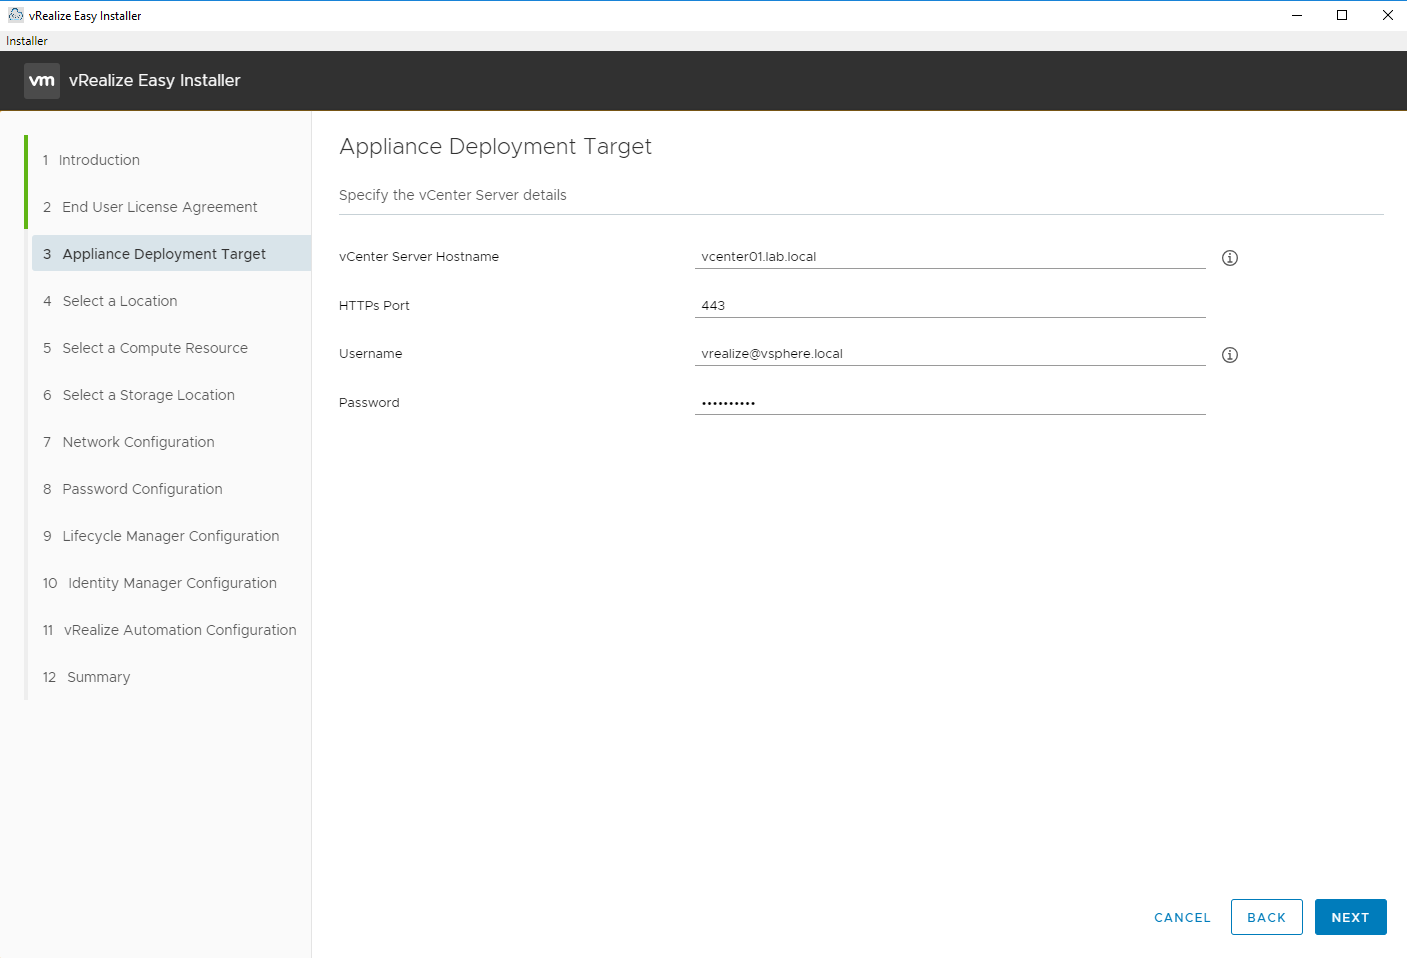Click the 'Username' label
Screen dimensions: 1407x958
[x=370, y=354]
